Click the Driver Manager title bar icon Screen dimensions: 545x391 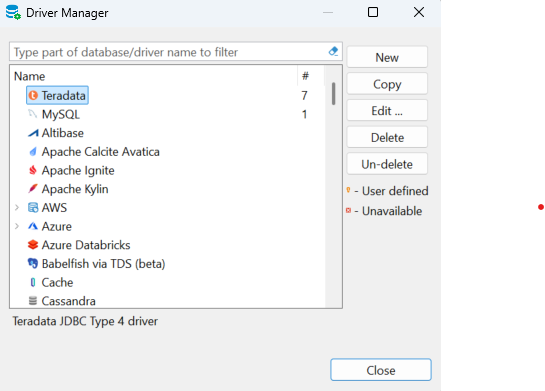[x=13, y=12]
